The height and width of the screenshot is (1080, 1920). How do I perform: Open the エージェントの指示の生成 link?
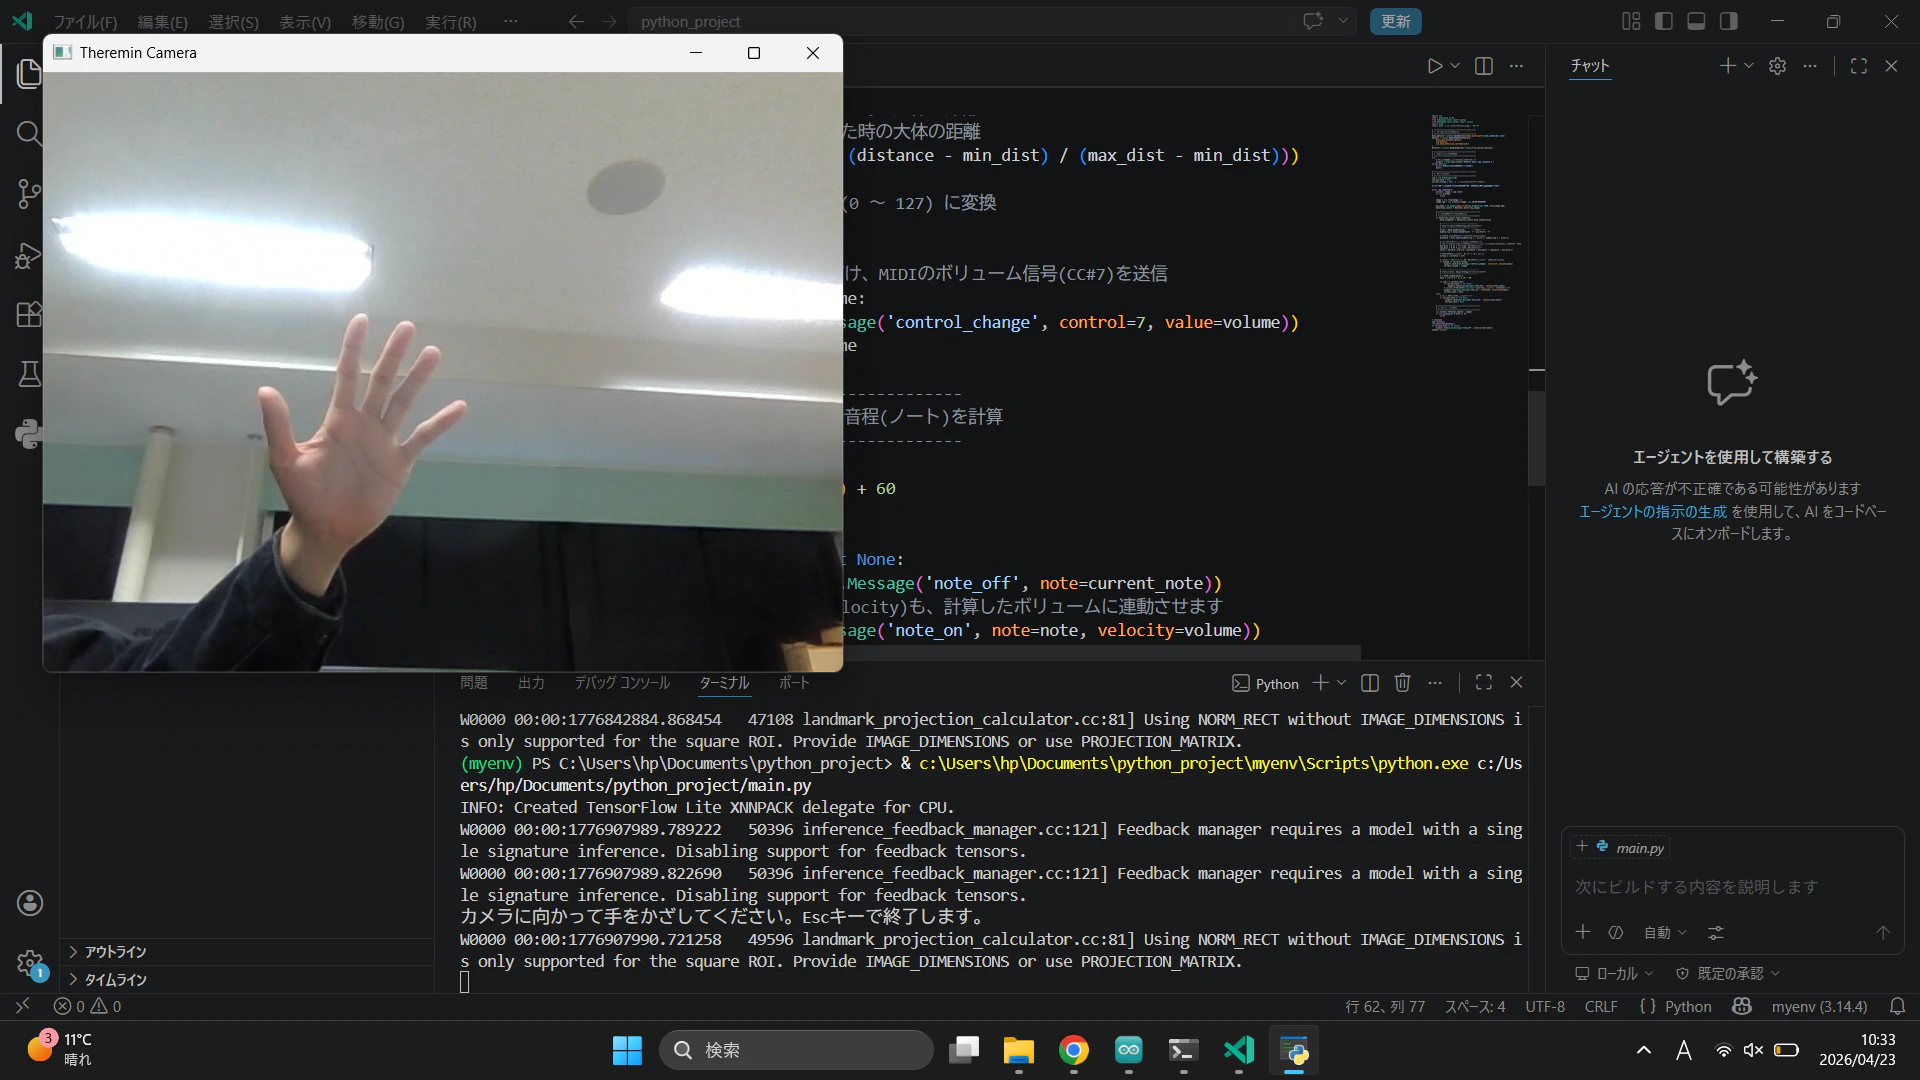(x=1652, y=511)
